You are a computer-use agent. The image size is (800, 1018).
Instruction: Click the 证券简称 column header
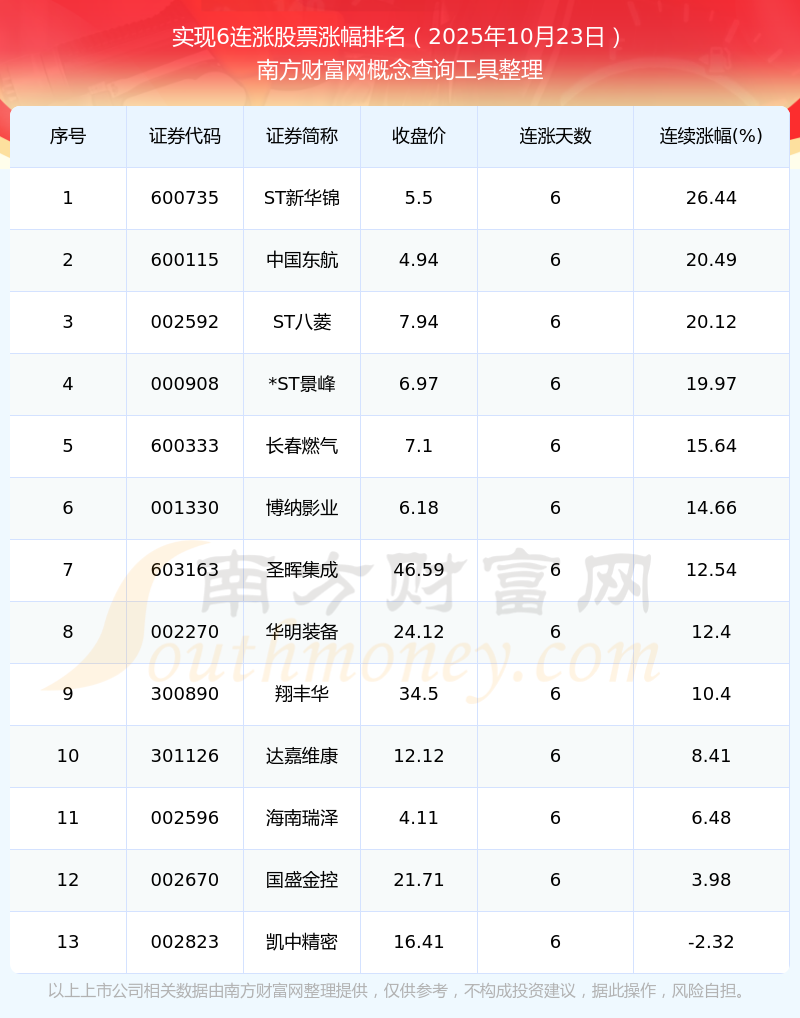coord(302,136)
